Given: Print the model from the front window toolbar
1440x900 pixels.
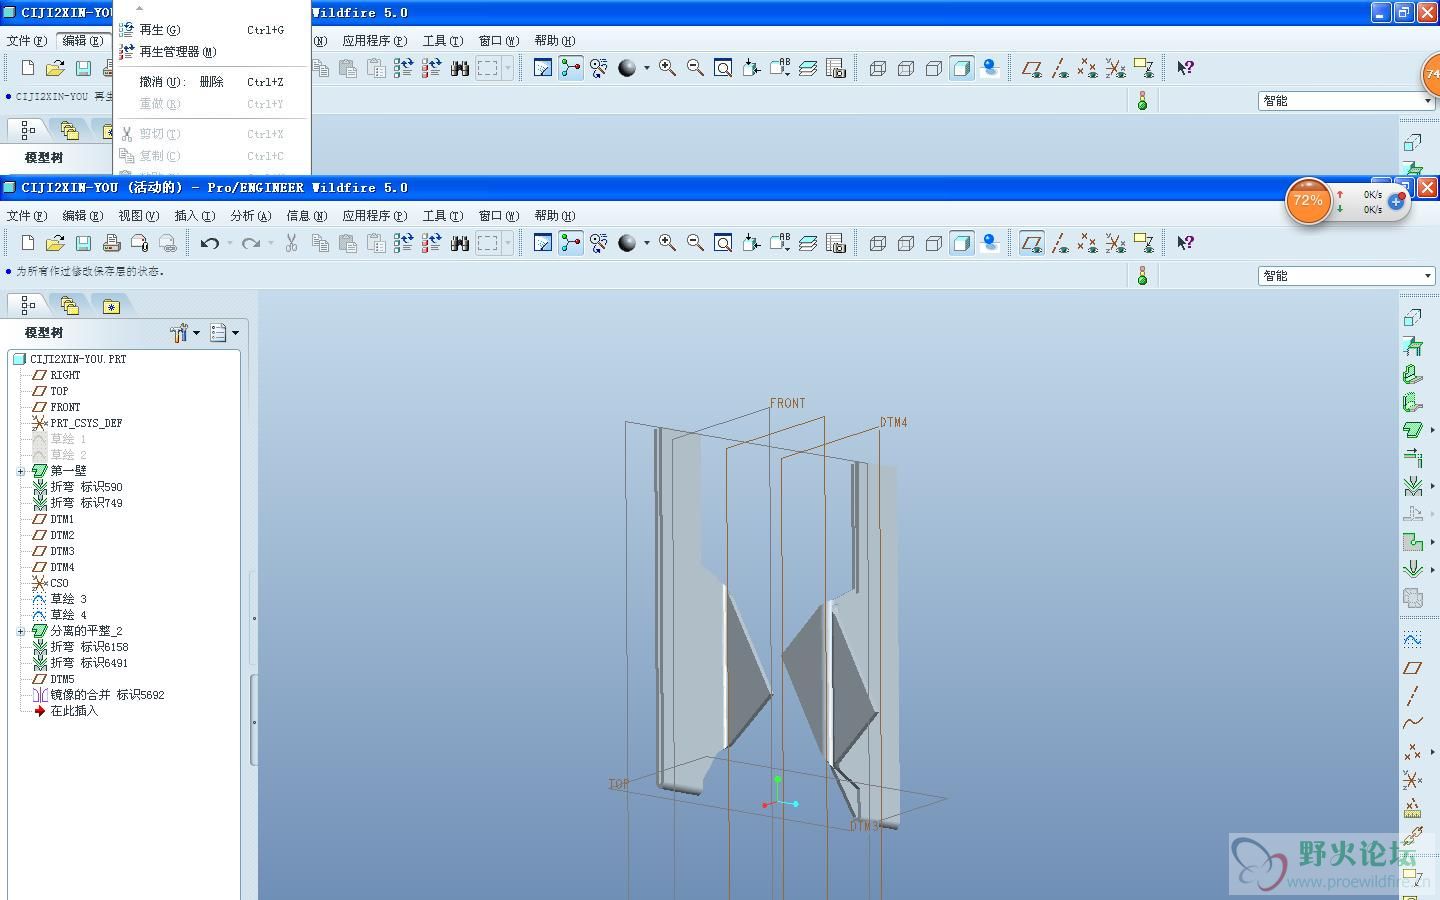Looking at the screenshot, I should pos(111,243).
